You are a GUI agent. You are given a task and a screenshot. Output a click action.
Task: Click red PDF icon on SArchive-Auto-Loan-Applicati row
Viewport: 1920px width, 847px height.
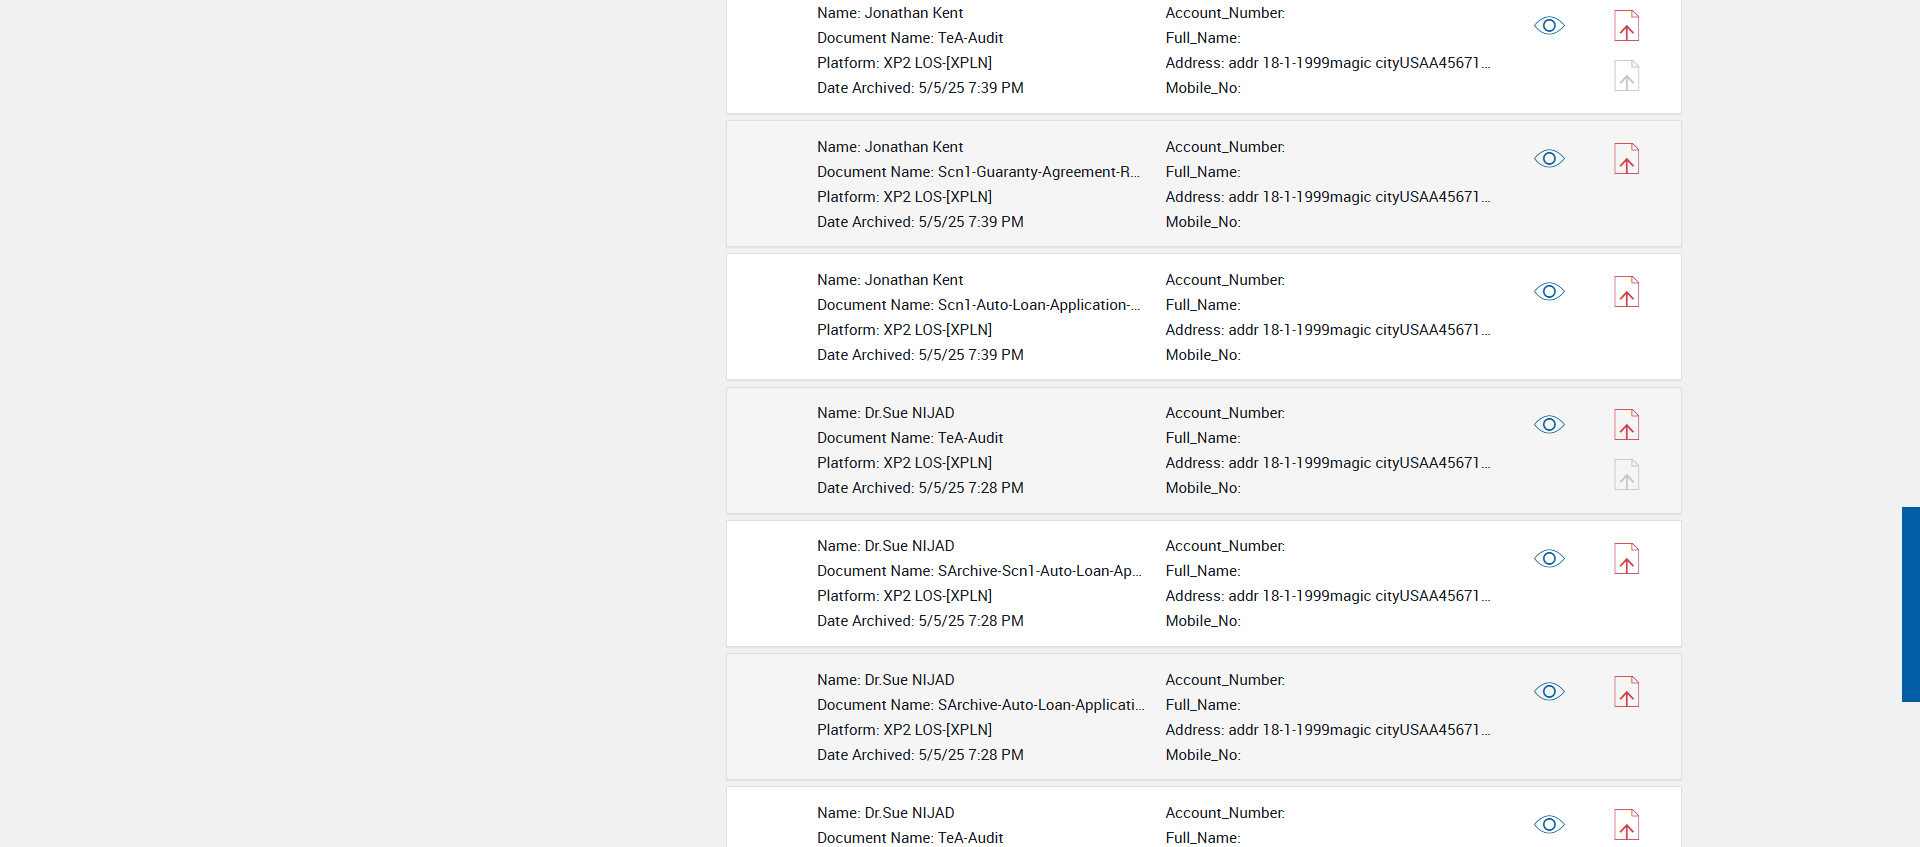tap(1626, 692)
